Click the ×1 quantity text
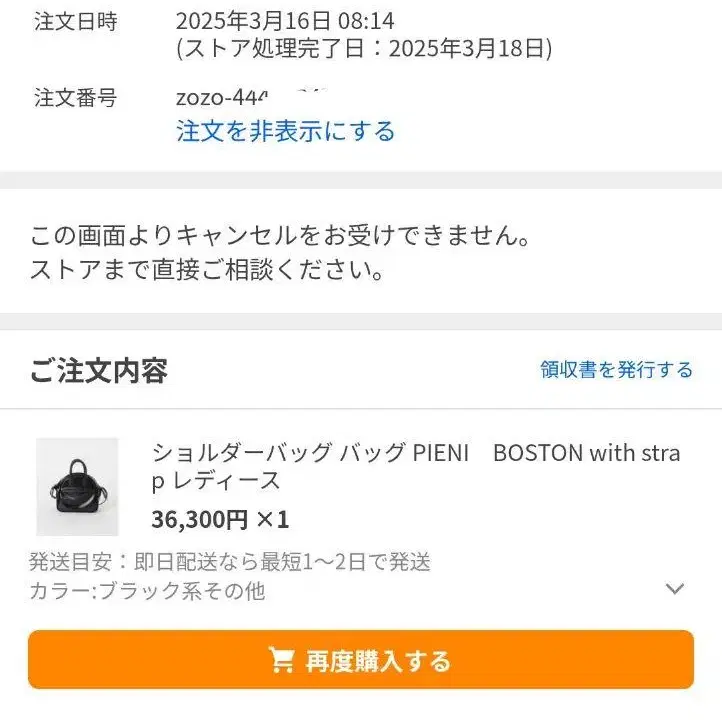Screen dimensions: 722x722 pyautogui.click(x=272, y=519)
